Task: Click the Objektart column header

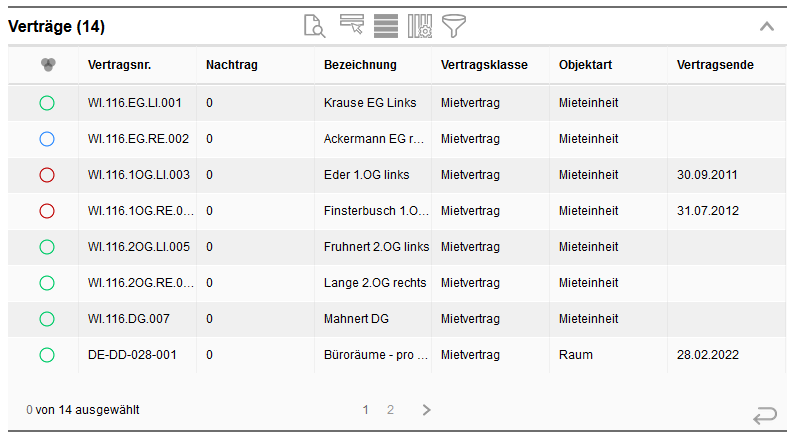Action: click(585, 65)
